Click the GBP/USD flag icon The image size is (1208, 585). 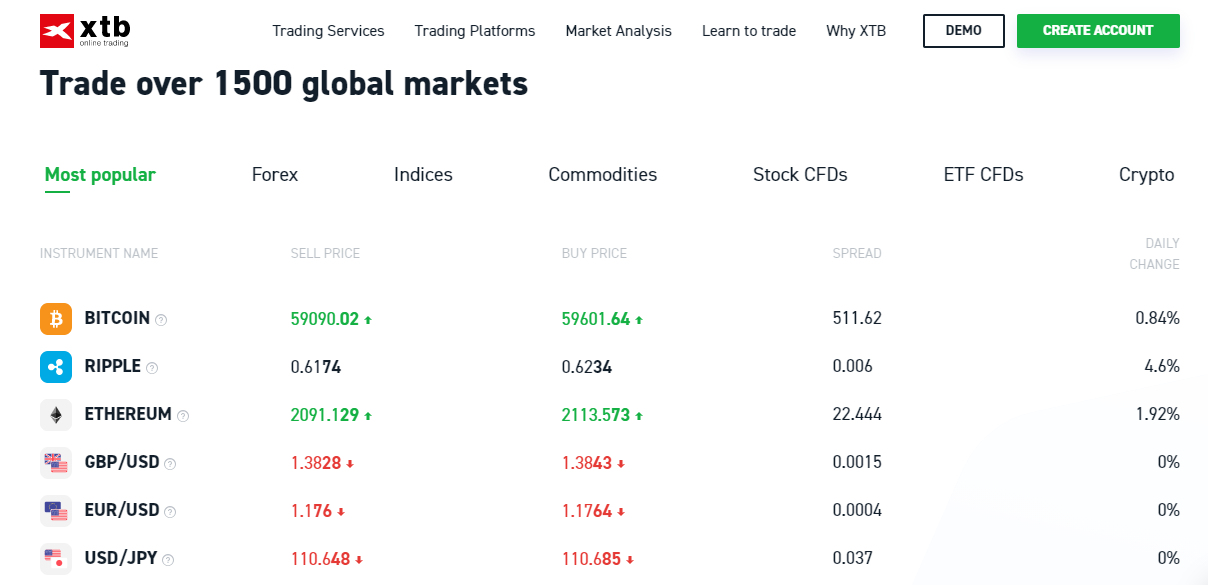pos(56,463)
